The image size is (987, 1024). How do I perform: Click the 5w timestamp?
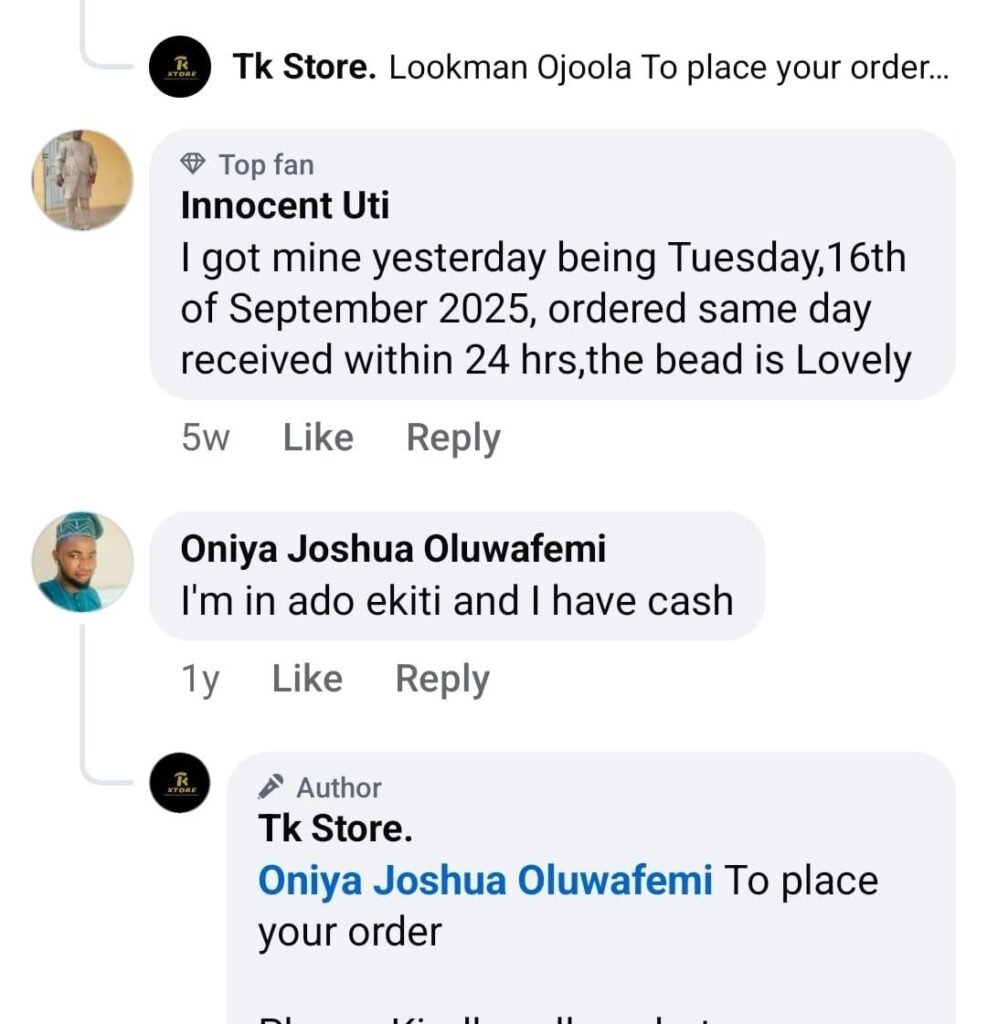coord(205,438)
